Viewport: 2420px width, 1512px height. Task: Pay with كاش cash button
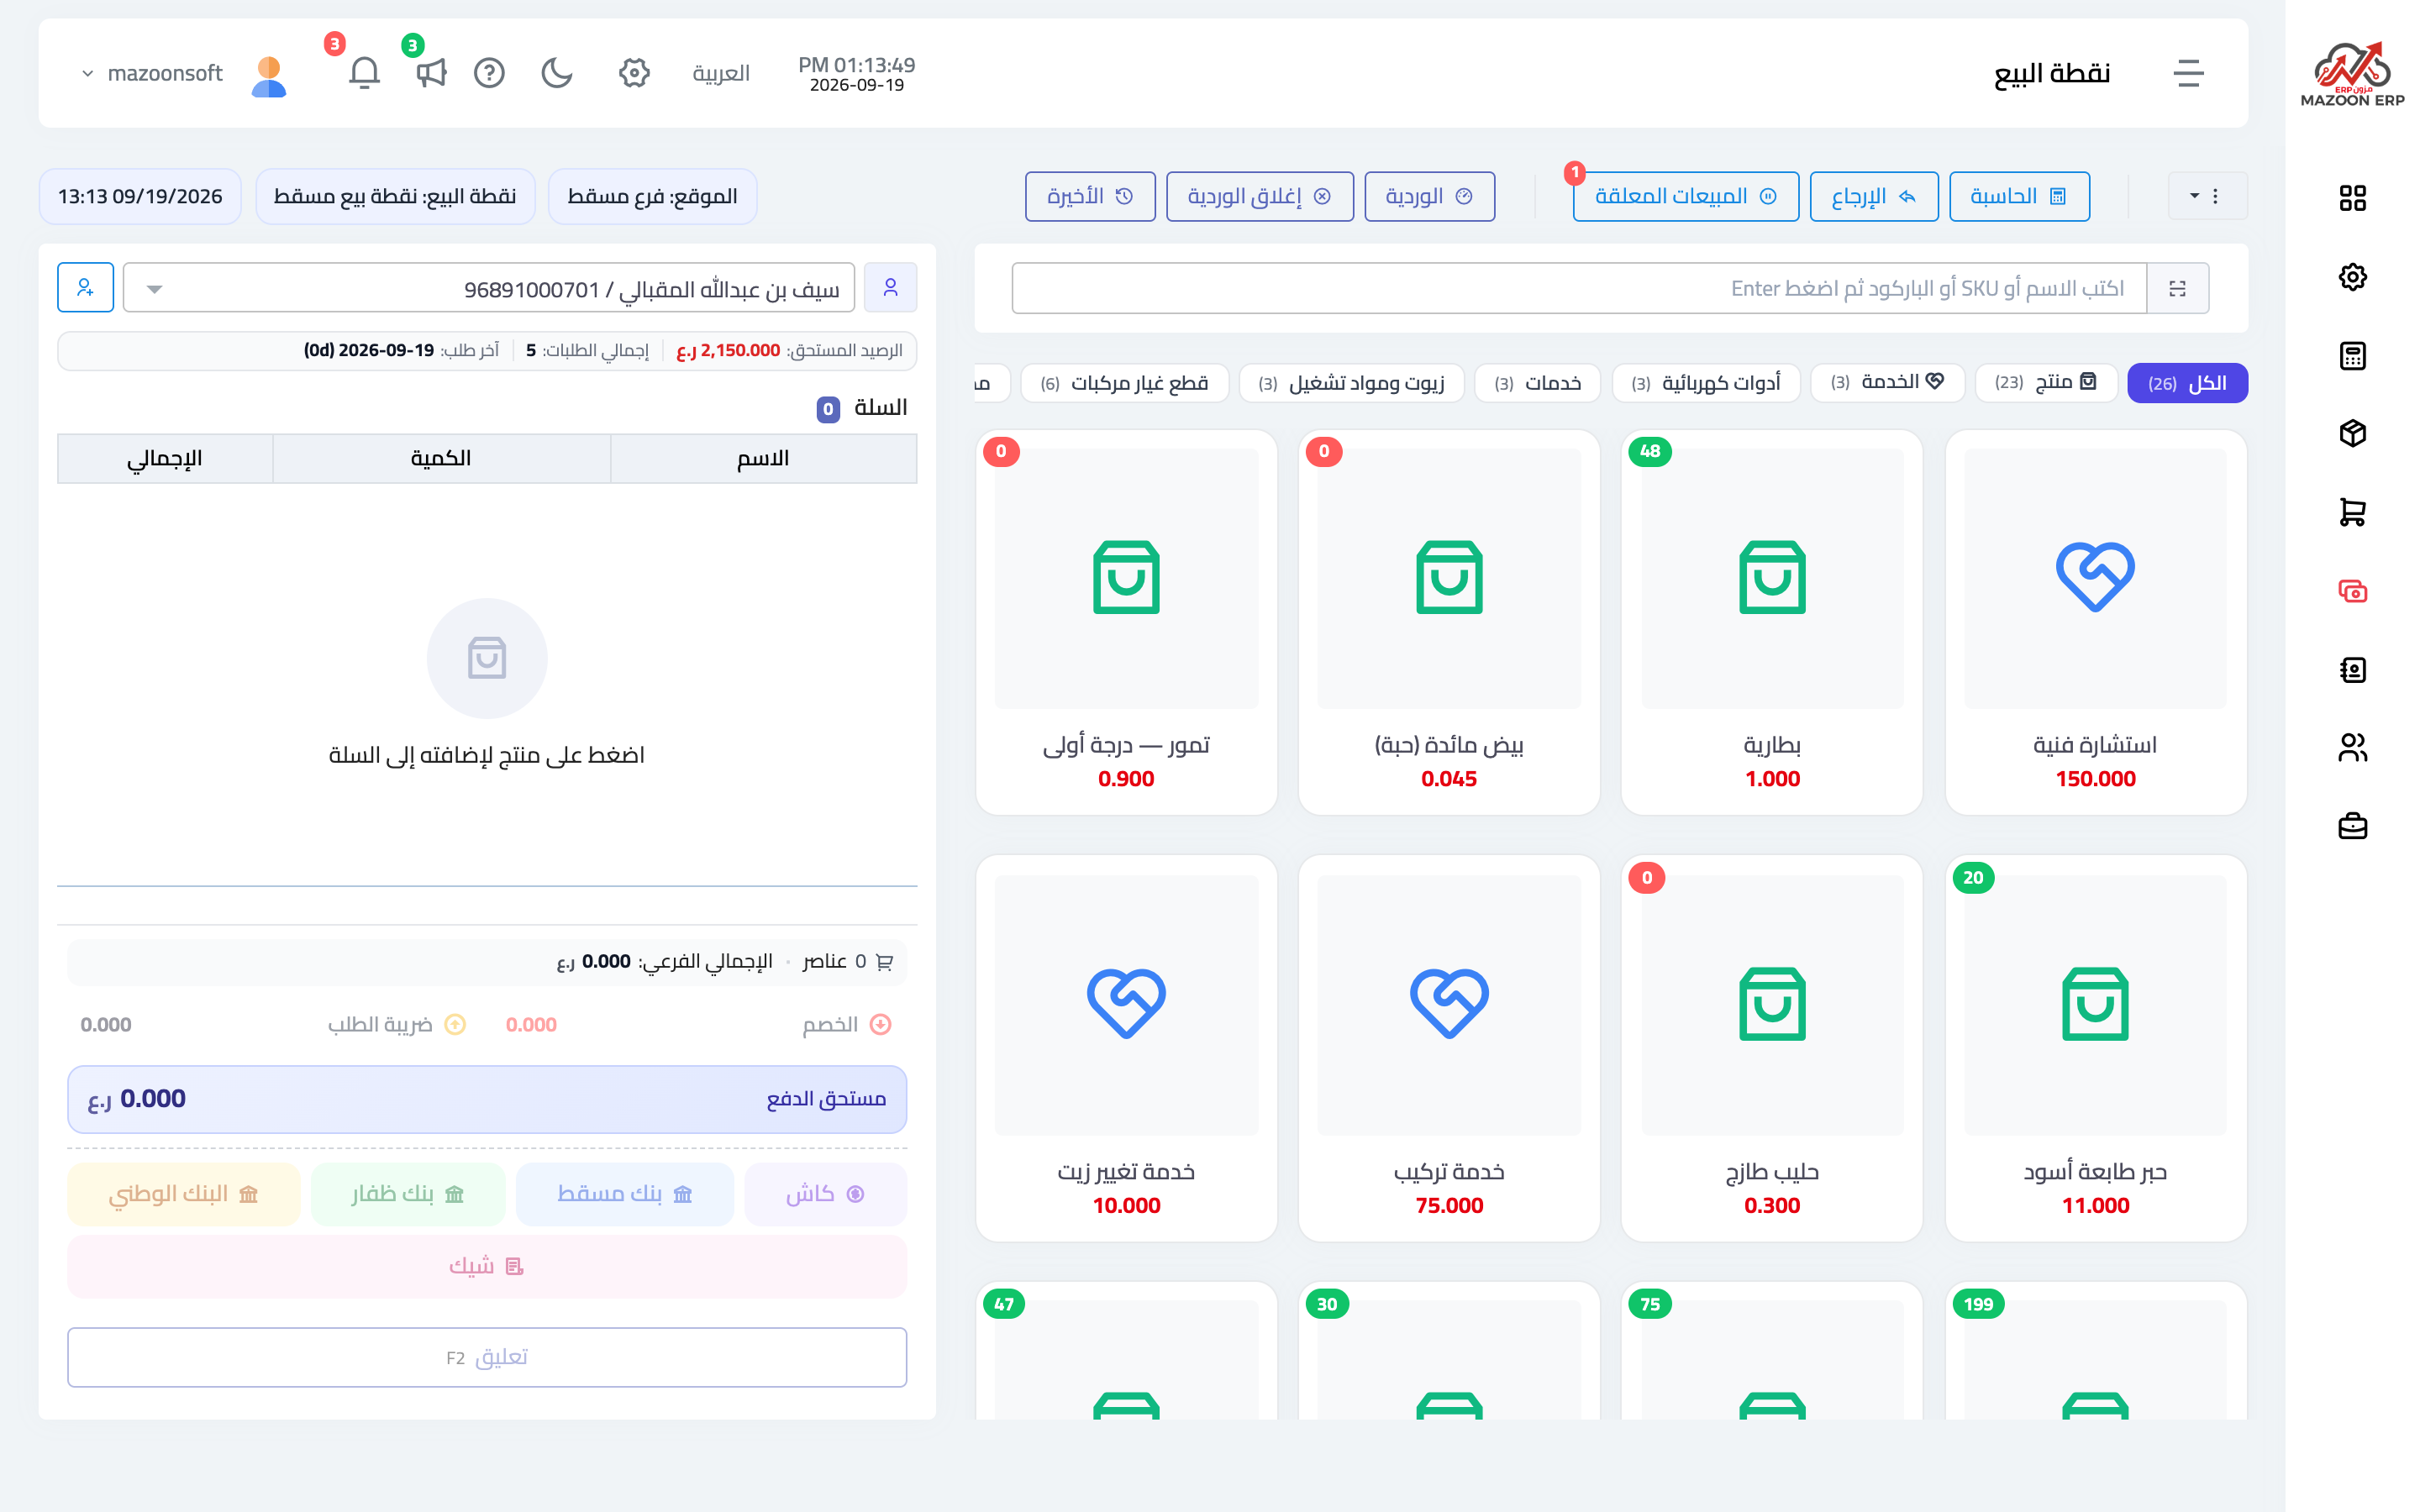[825, 1194]
